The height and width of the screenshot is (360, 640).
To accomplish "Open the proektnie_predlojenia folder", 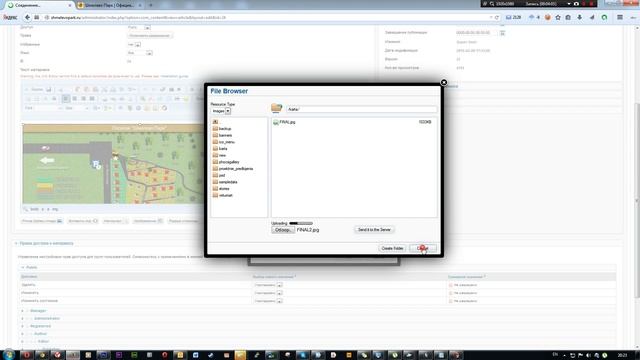I will 233,169.
